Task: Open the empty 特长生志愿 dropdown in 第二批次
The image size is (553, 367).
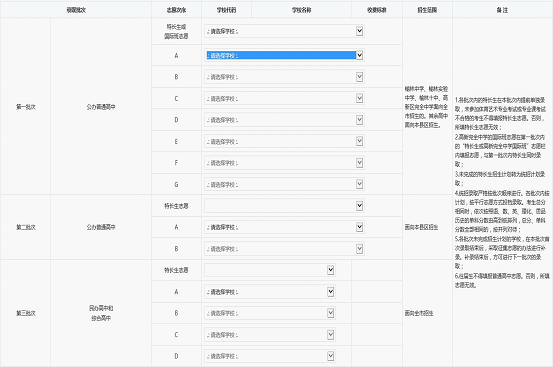Action: click(x=284, y=206)
